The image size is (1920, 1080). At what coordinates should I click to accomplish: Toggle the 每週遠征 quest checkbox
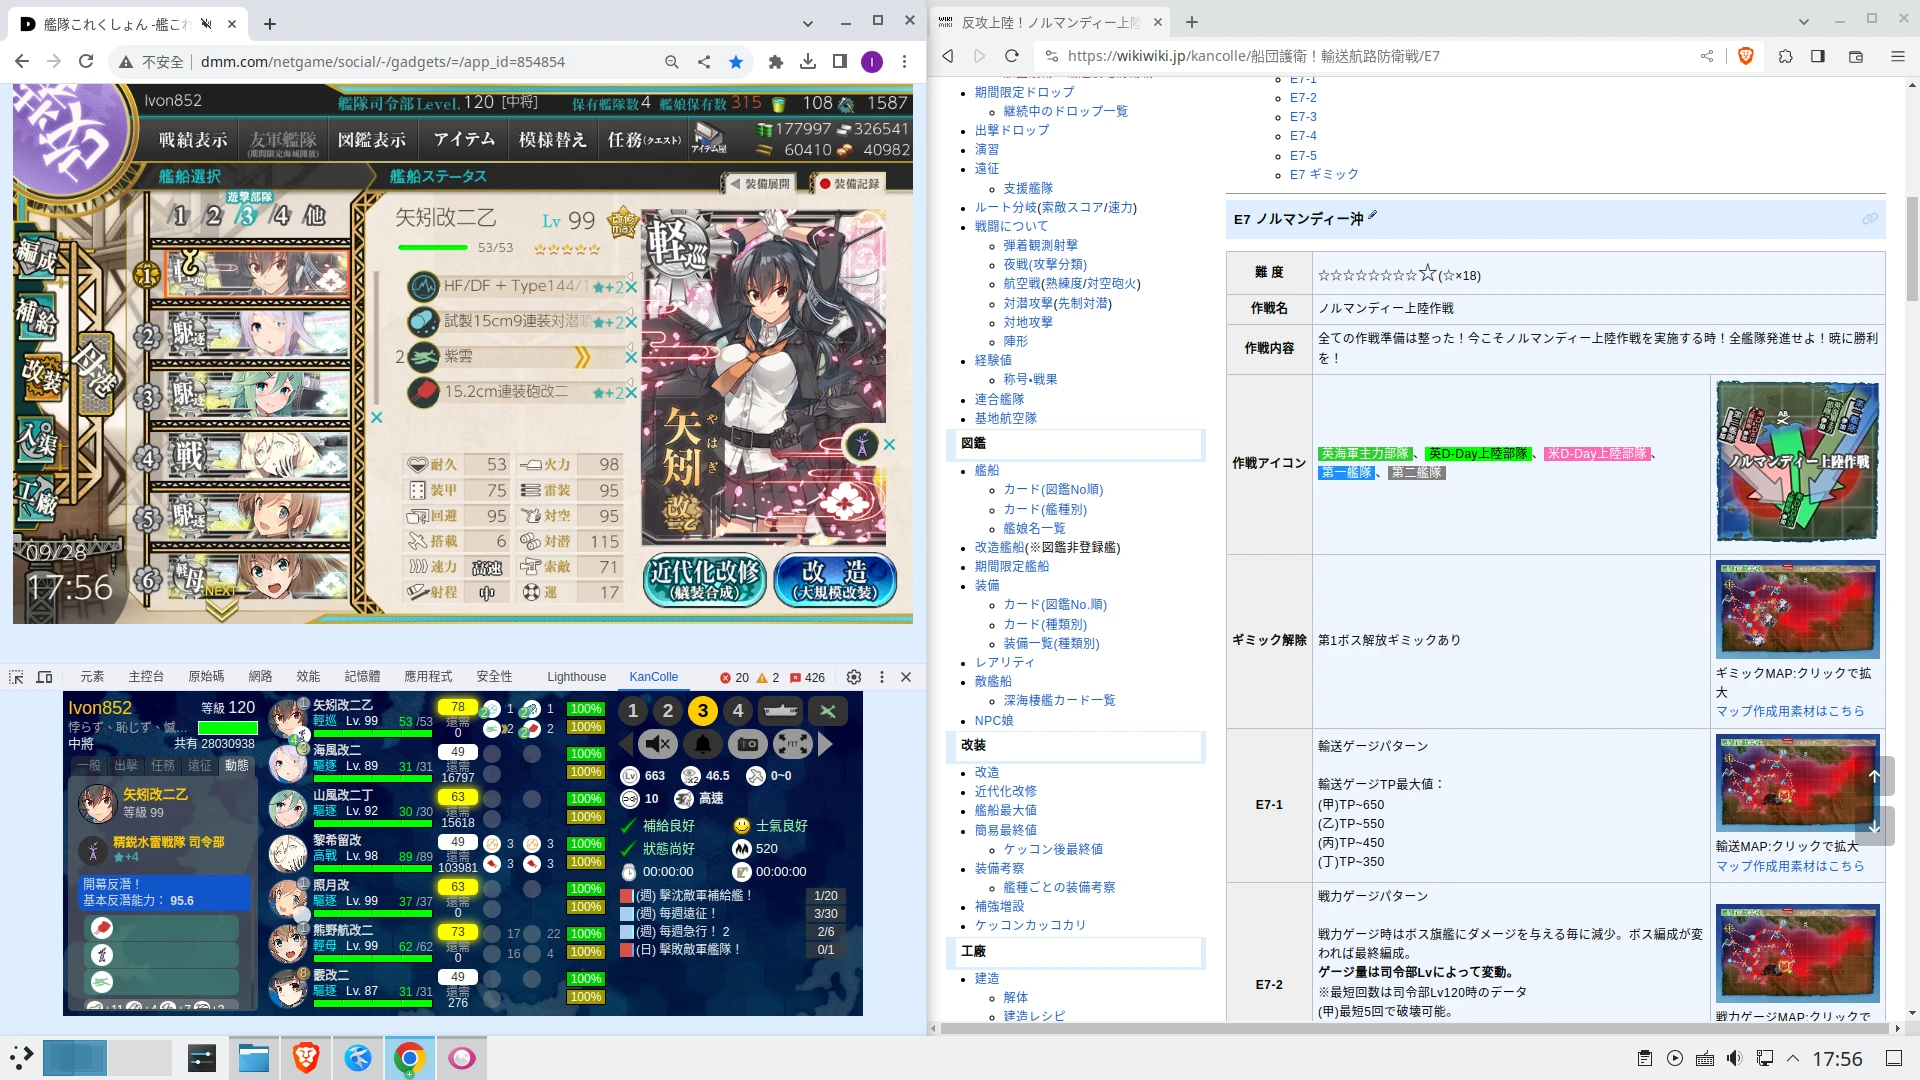(x=626, y=914)
